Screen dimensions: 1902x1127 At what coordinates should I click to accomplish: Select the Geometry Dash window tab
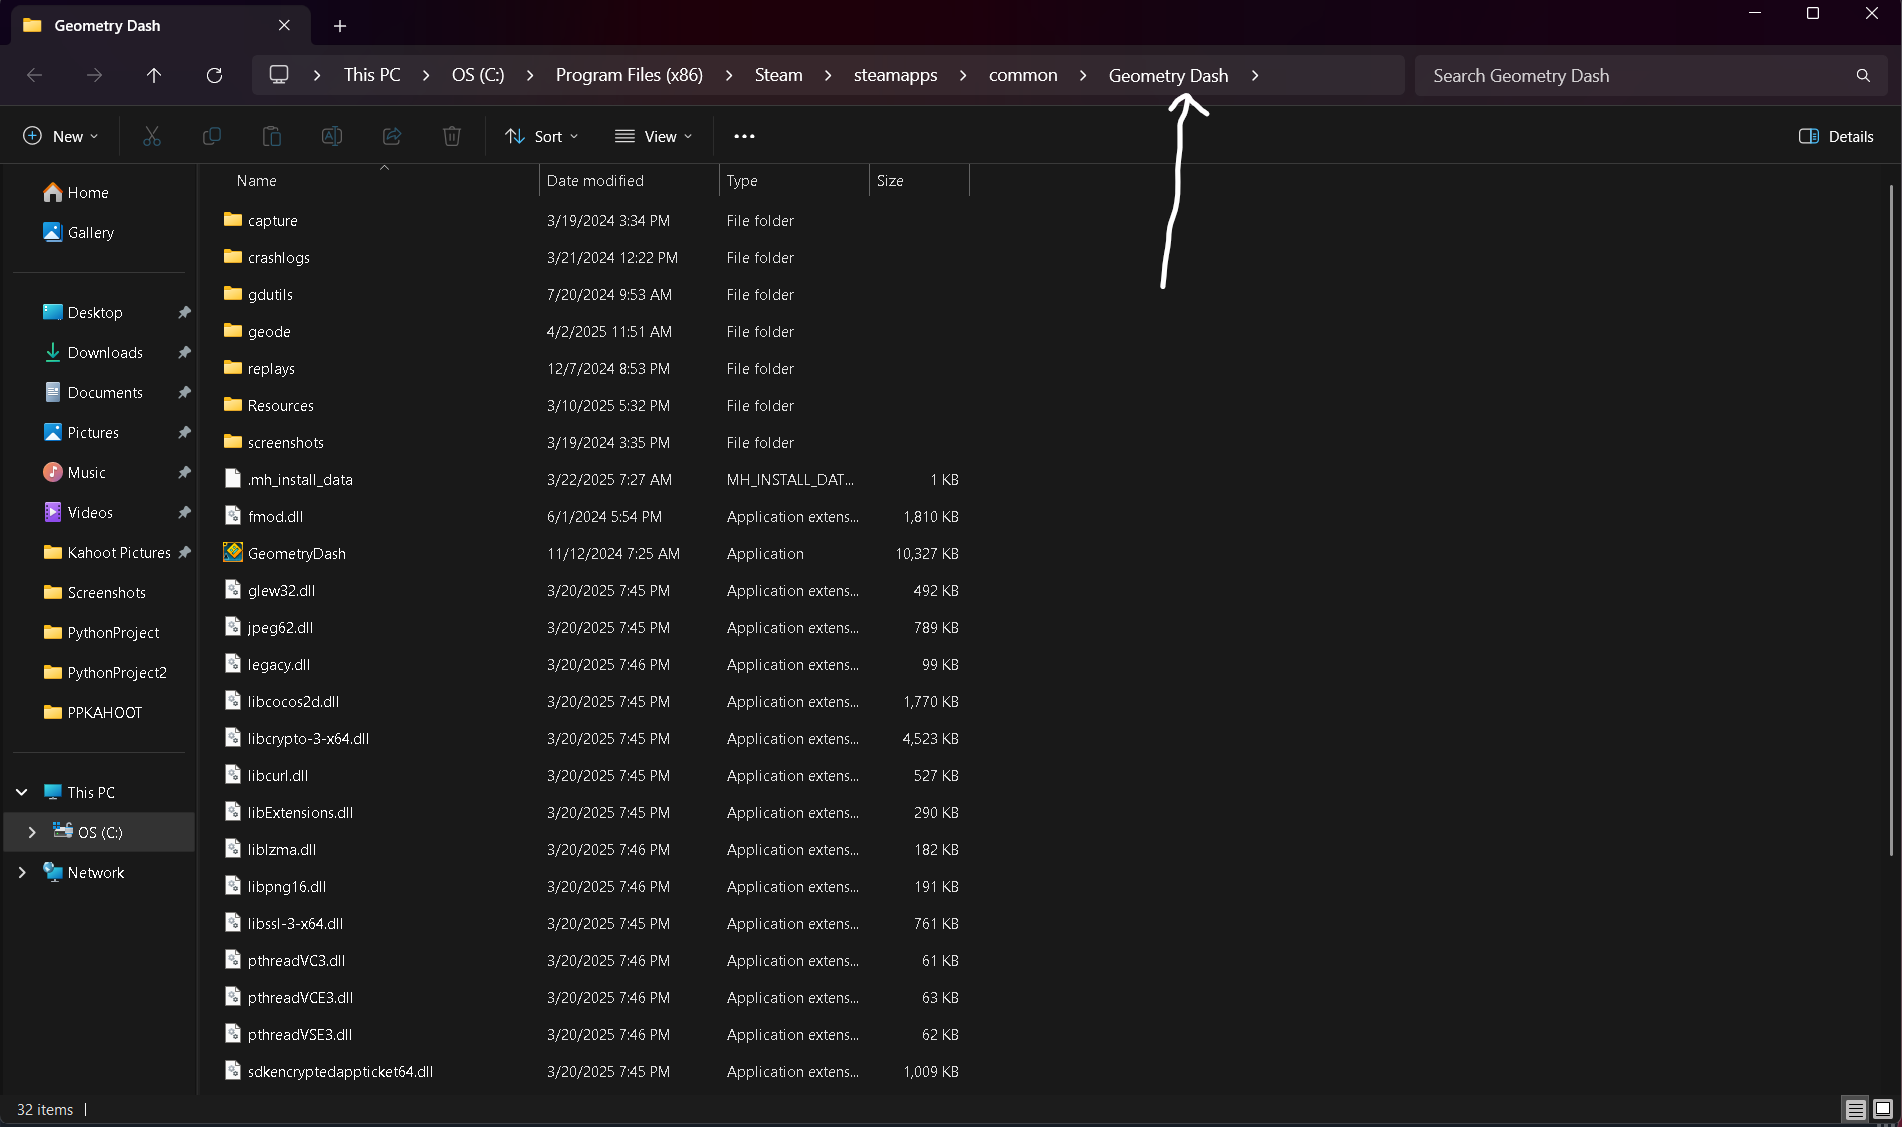click(158, 26)
